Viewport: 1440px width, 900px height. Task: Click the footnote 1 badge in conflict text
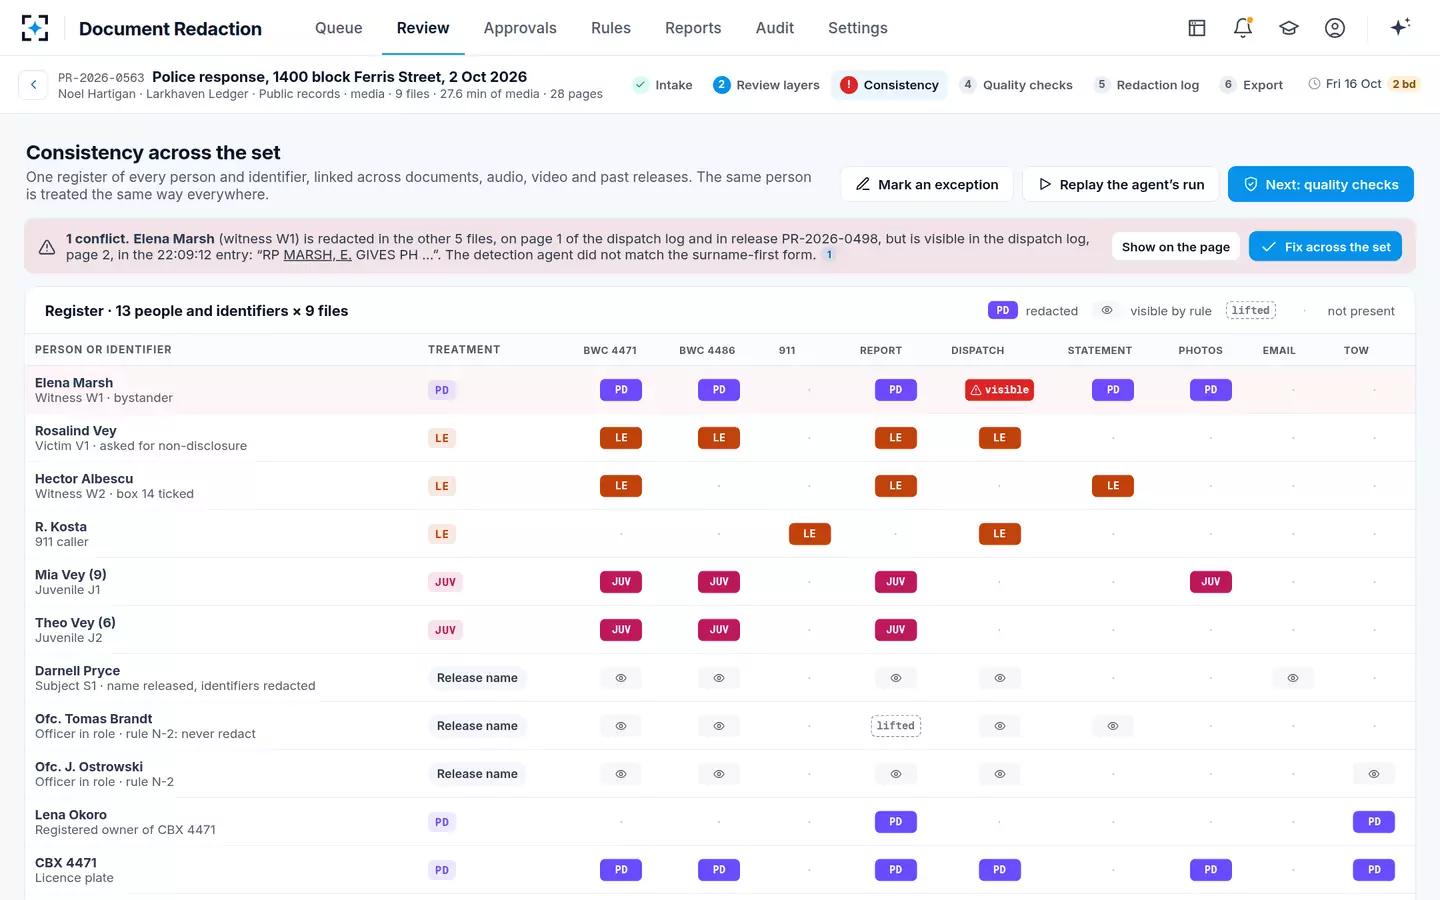pos(828,255)
